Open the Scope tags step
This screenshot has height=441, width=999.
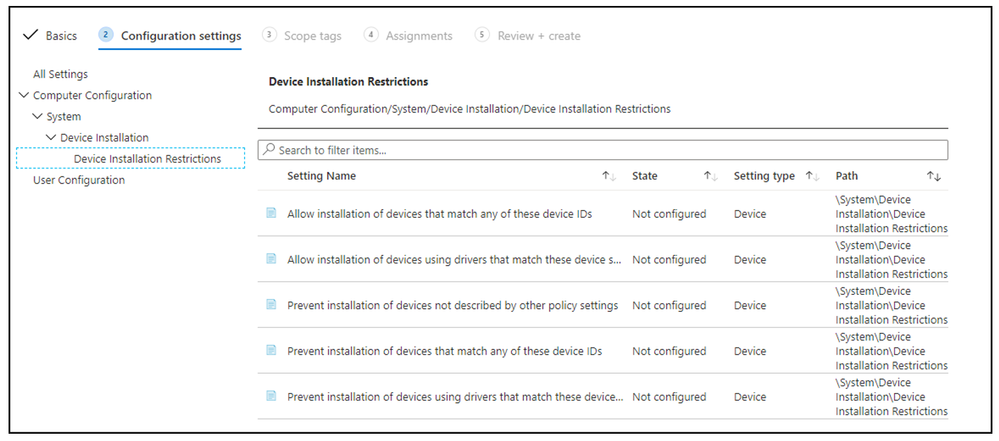302,36
